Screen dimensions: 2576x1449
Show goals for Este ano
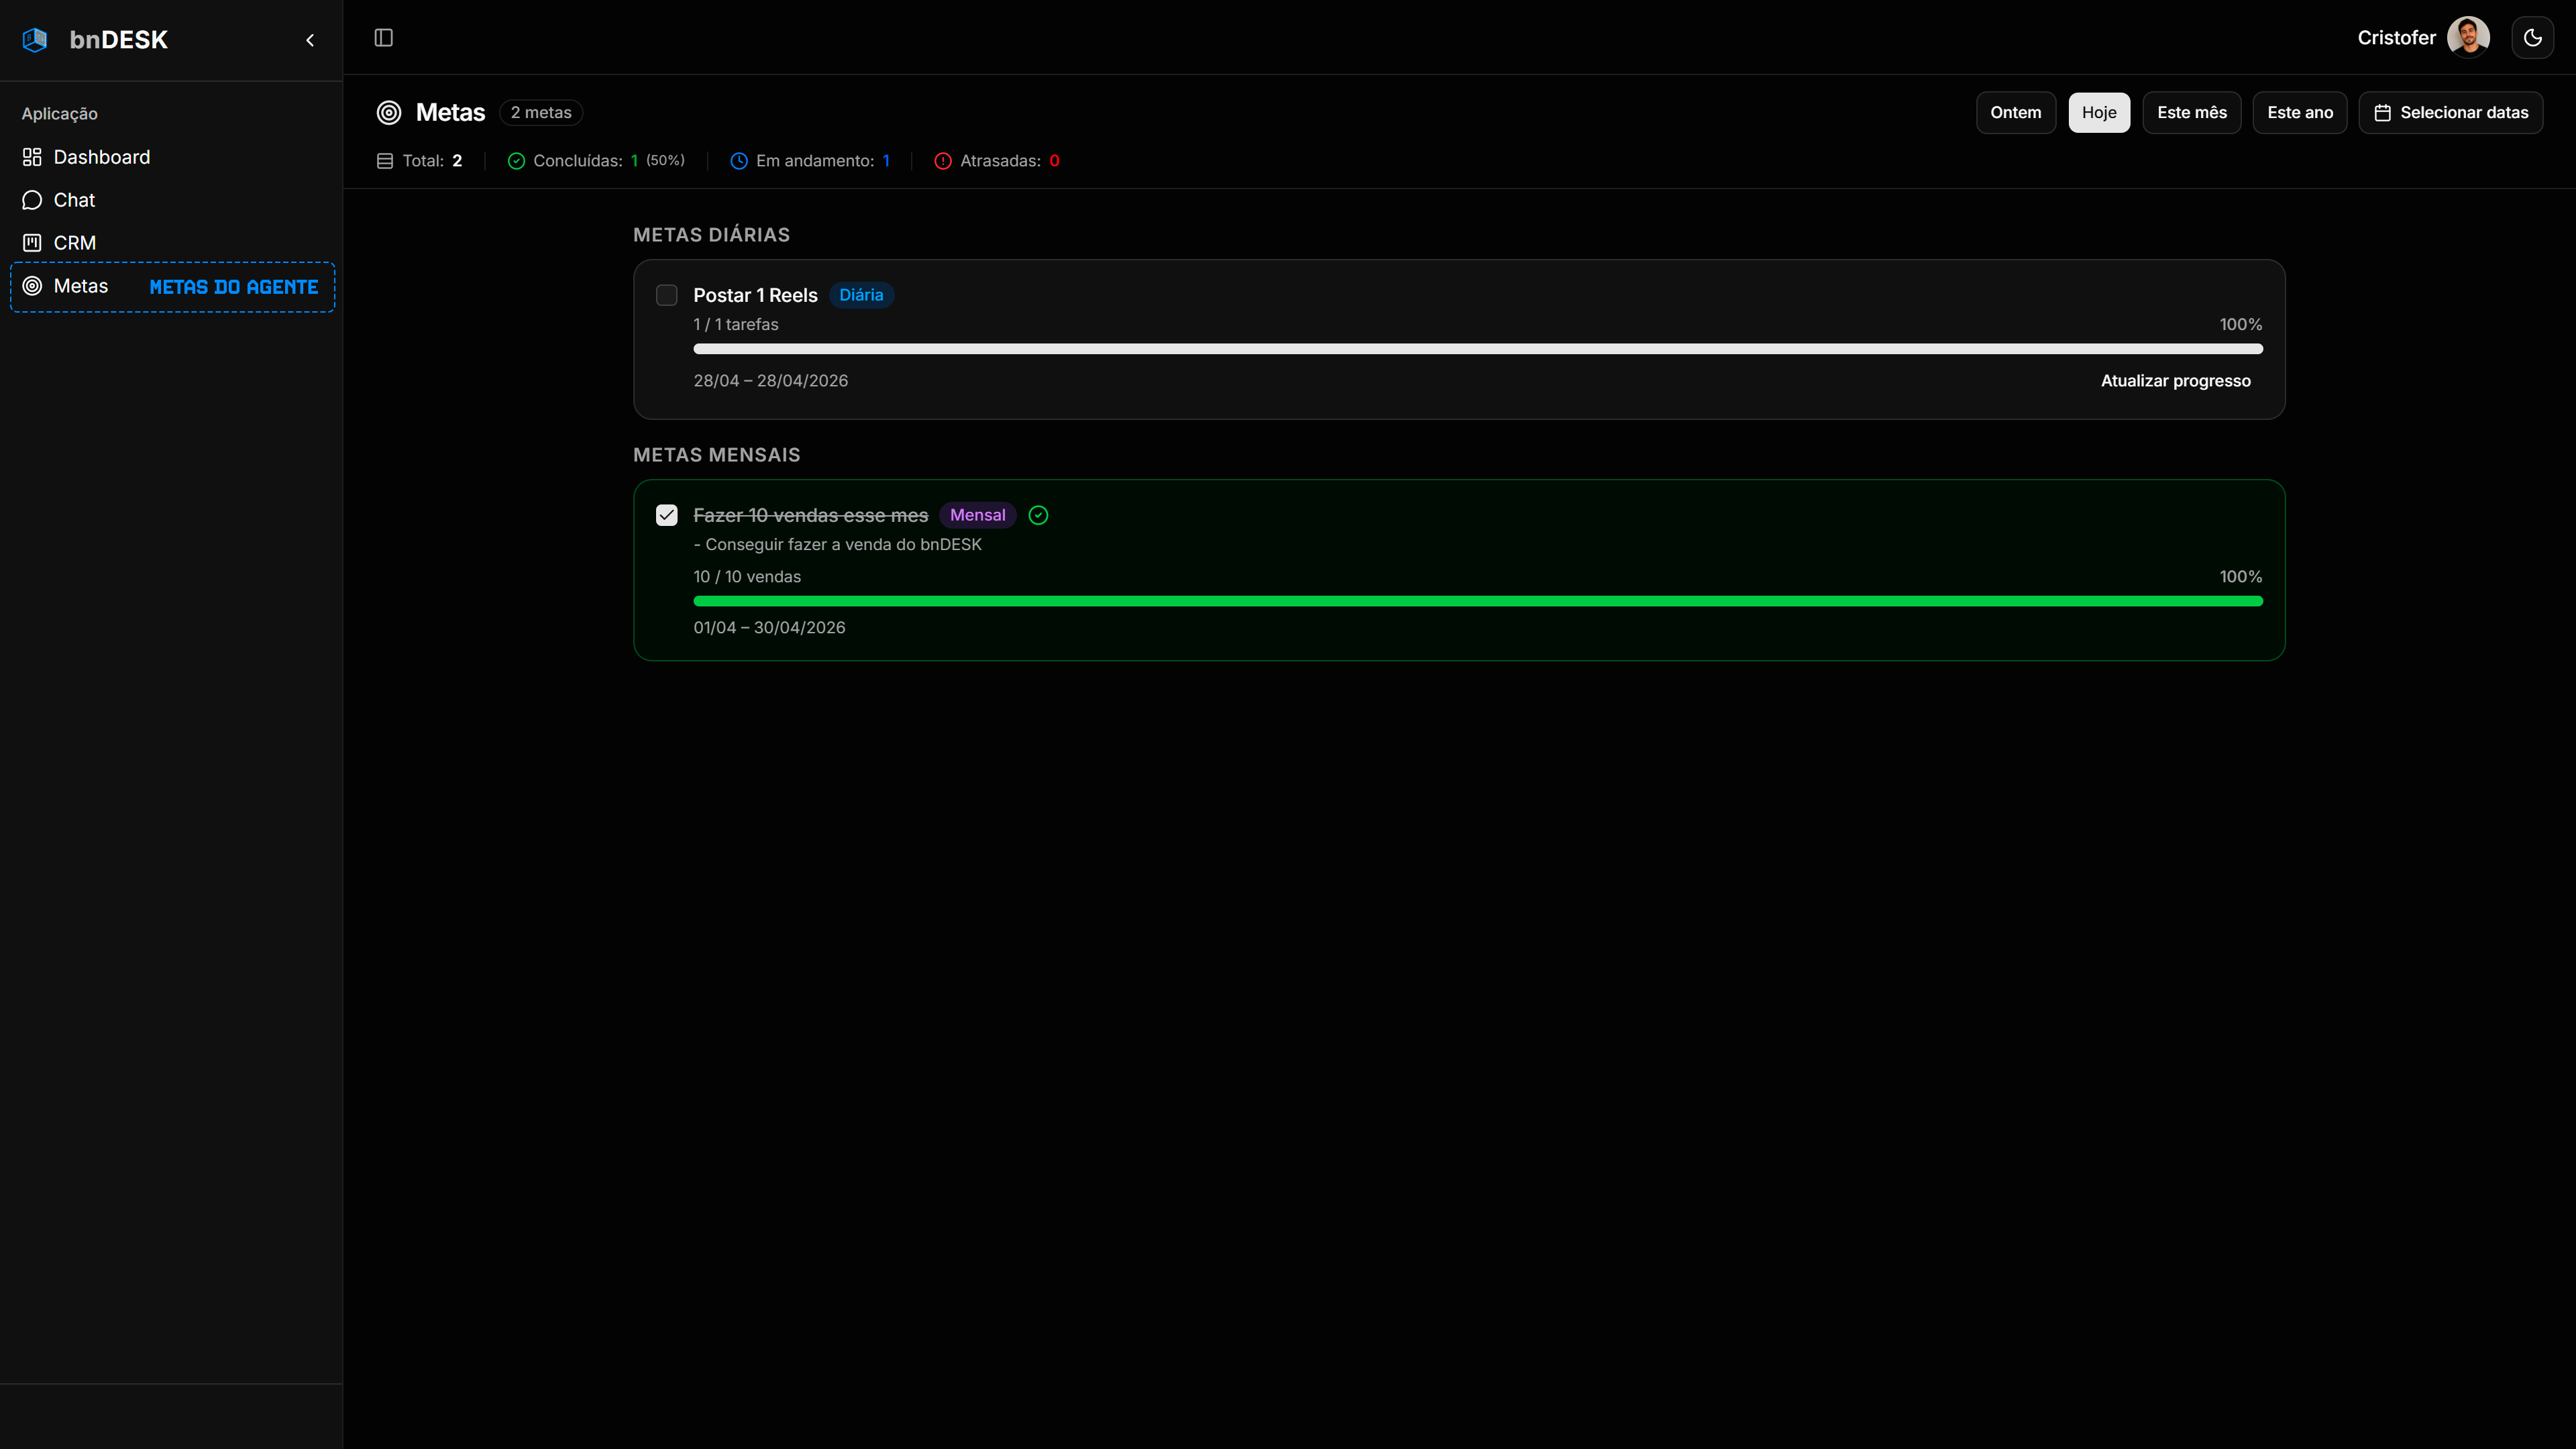point(2299,113)
